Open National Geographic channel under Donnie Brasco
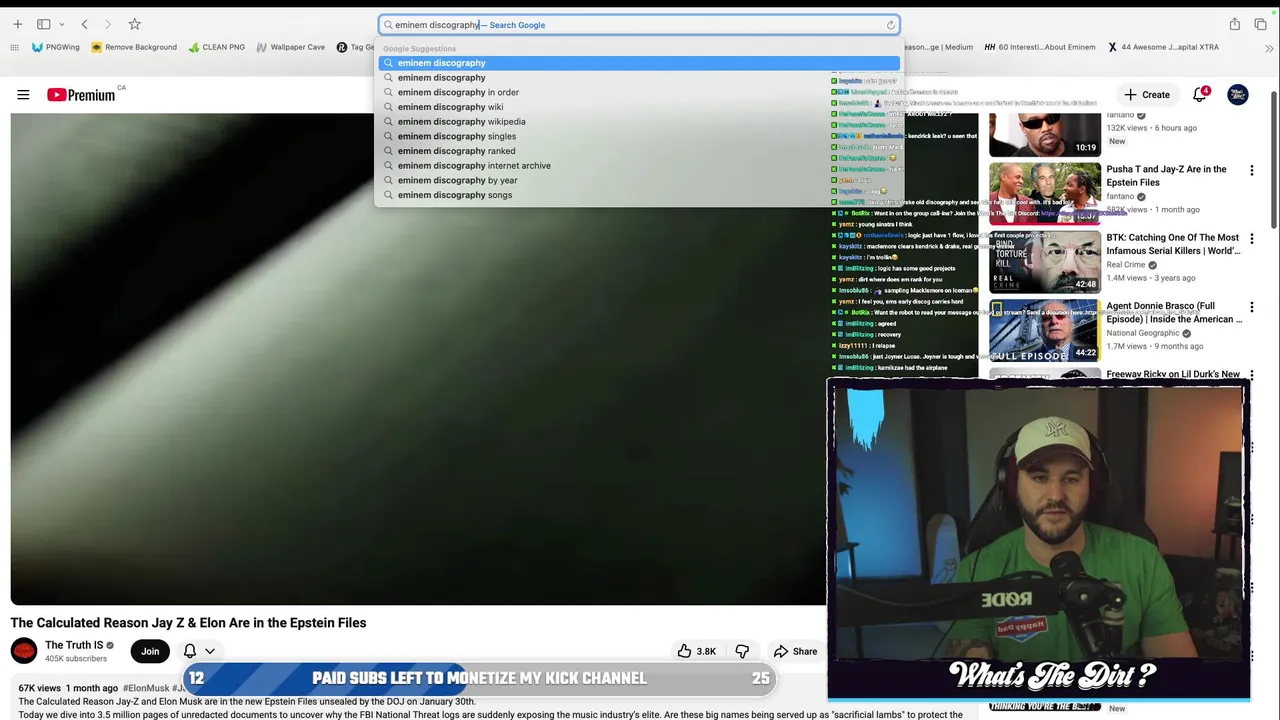Screen dimensions: 1280x720 point(1142,333)
